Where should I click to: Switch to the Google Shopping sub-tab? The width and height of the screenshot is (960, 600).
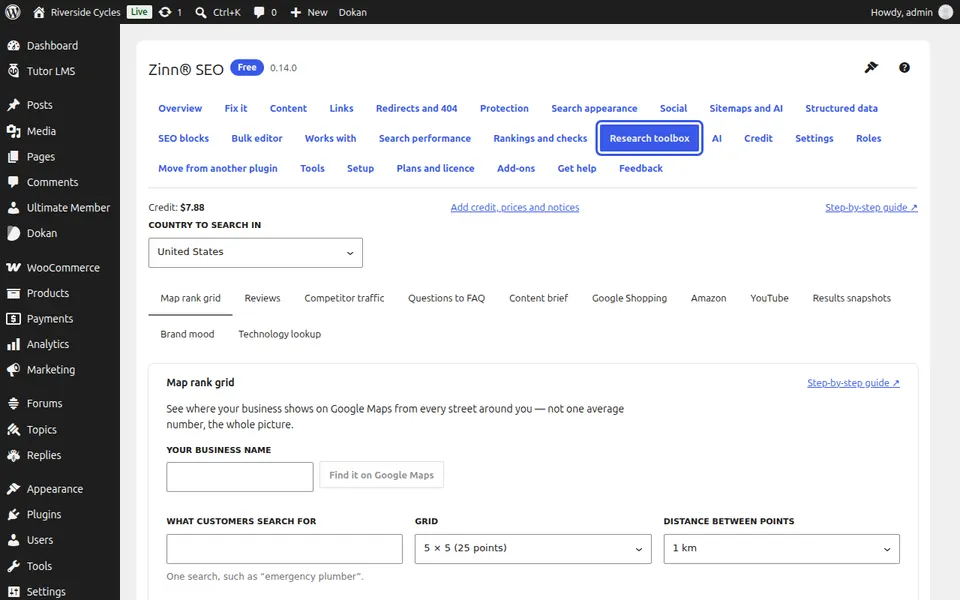(x=629, y=298)
